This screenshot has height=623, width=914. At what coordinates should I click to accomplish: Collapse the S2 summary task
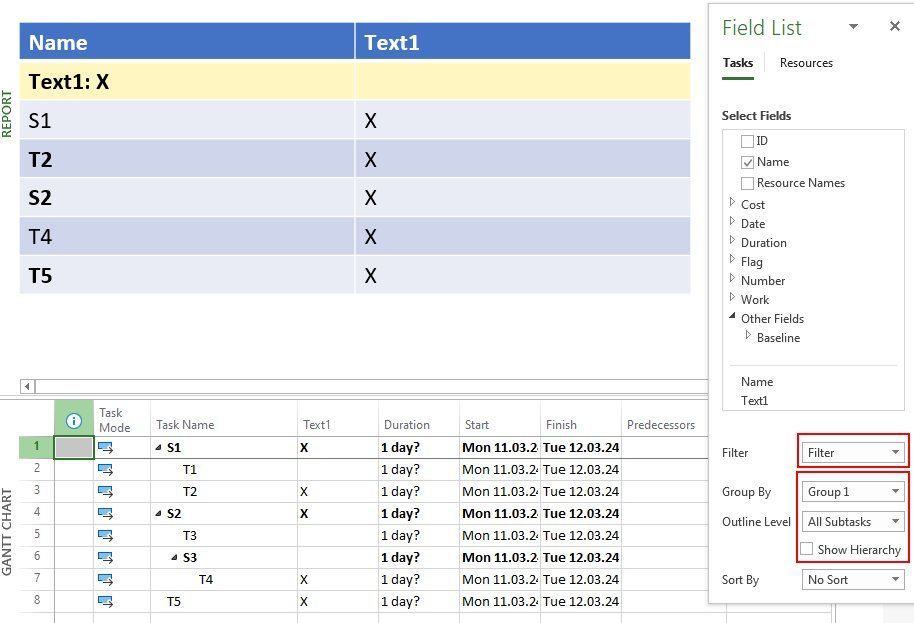click(x=158, y=514)
